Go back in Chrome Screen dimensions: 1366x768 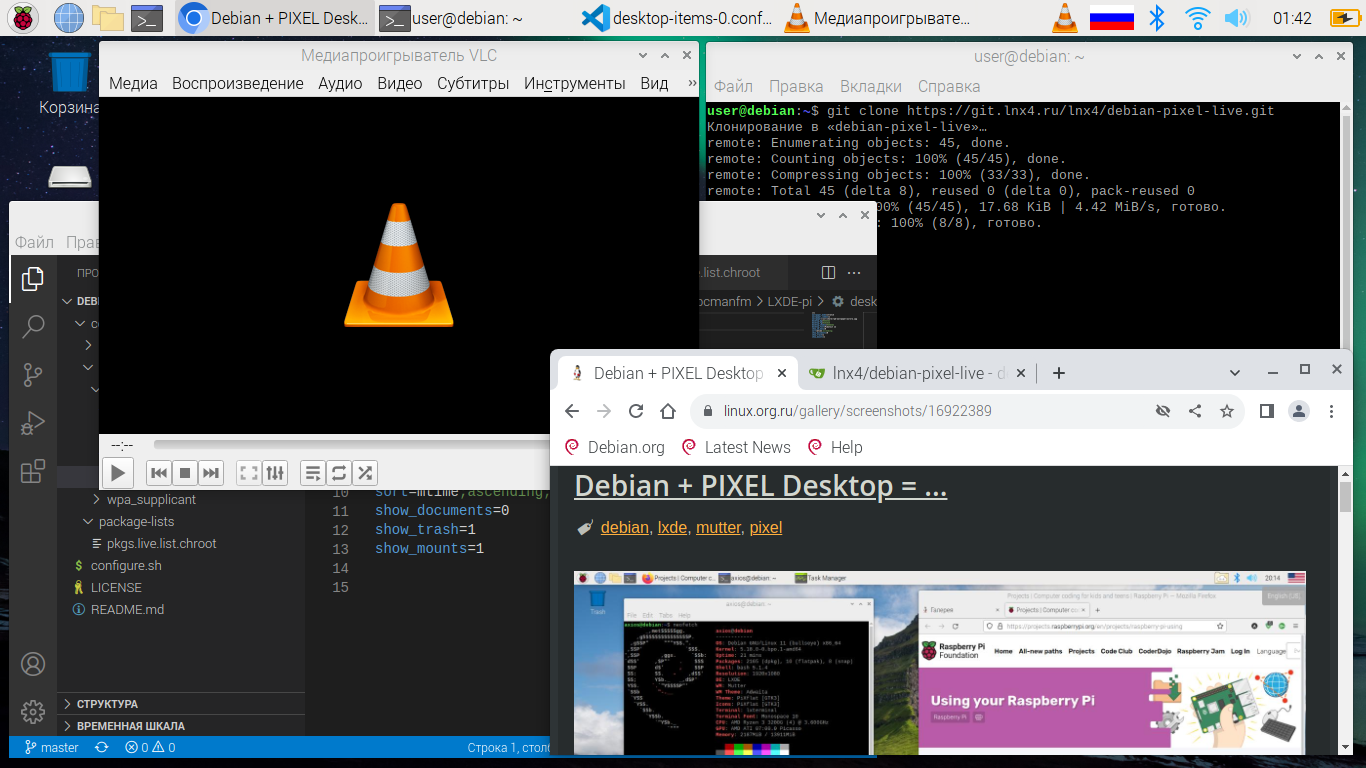[x=572, y=411]
